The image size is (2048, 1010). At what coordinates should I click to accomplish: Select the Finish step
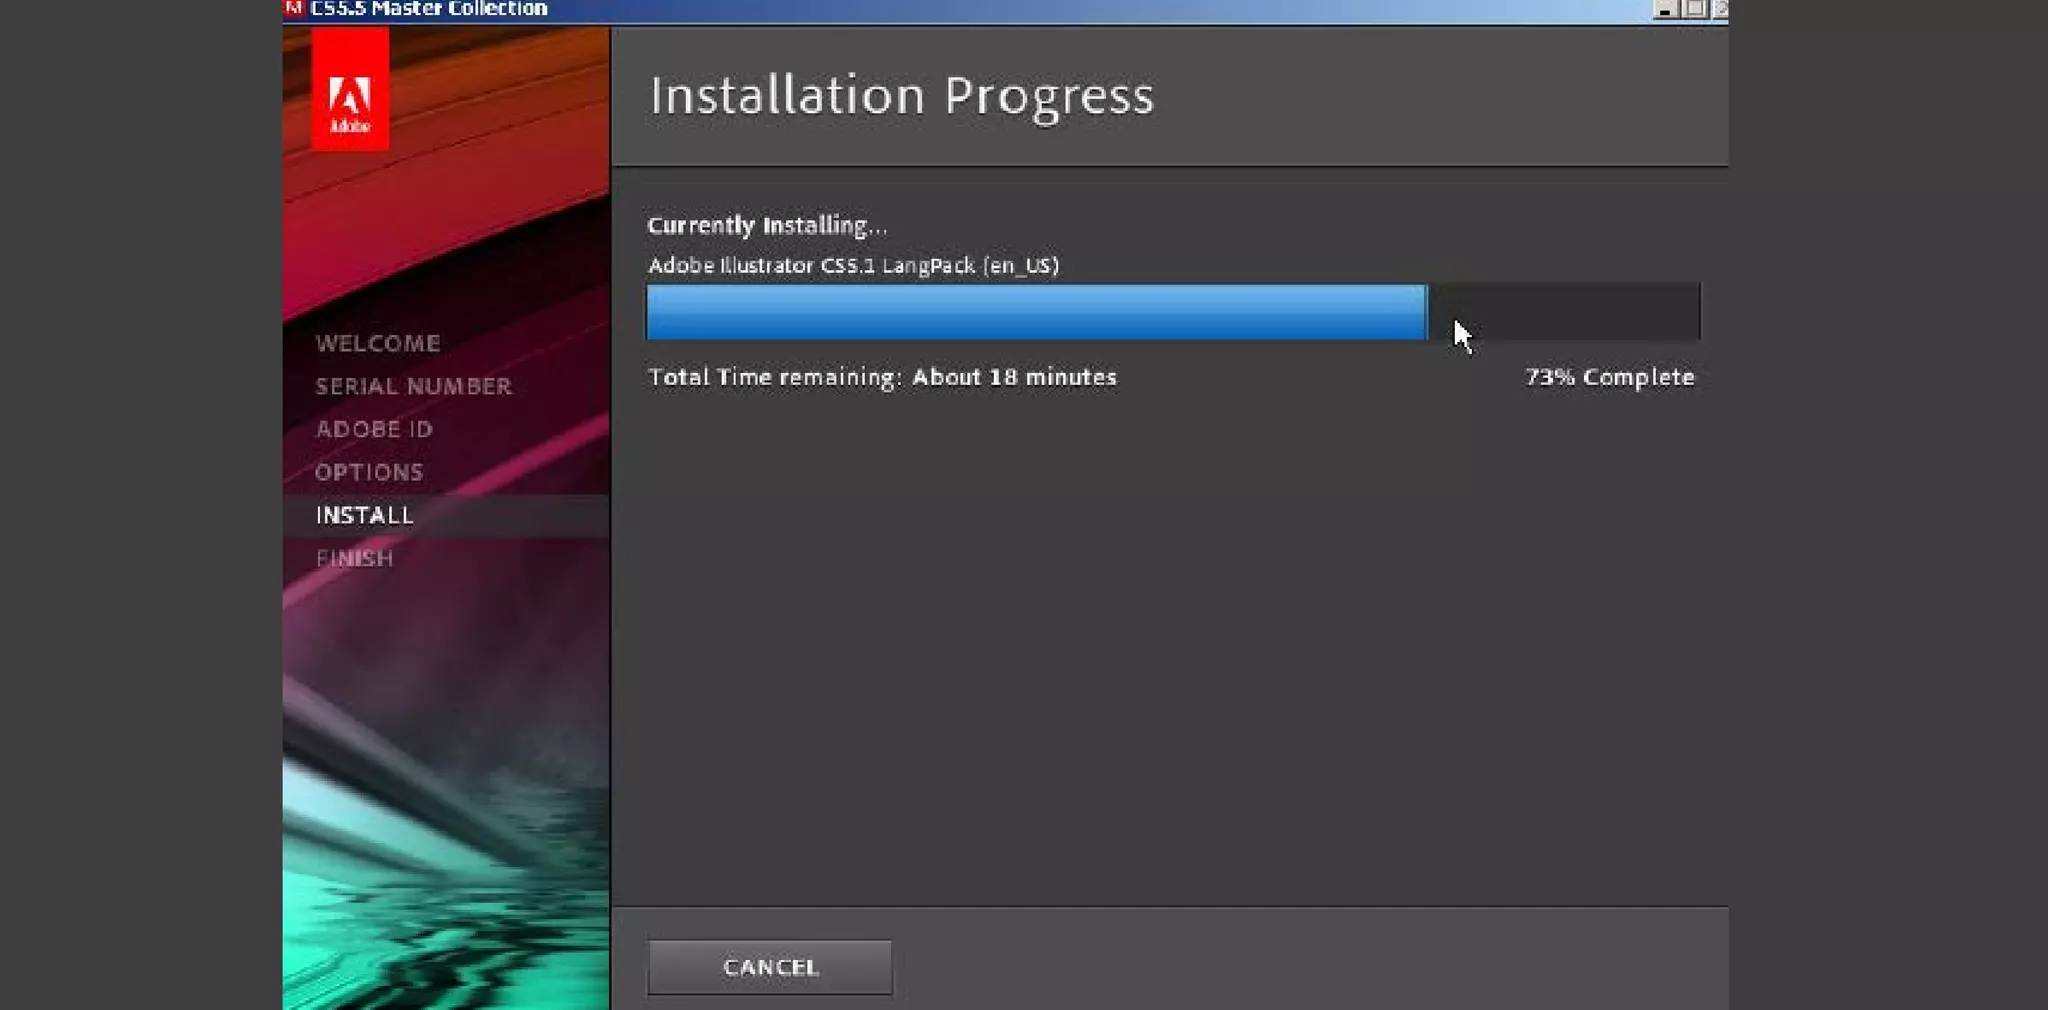tap(354, 558)
